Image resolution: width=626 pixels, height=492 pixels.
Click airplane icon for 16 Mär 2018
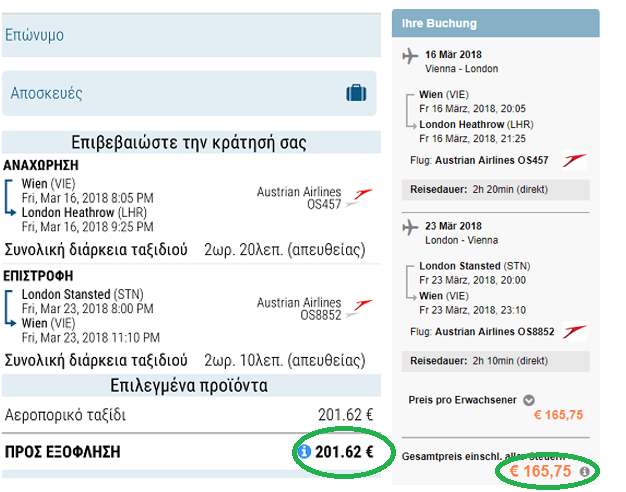(410, 56)
